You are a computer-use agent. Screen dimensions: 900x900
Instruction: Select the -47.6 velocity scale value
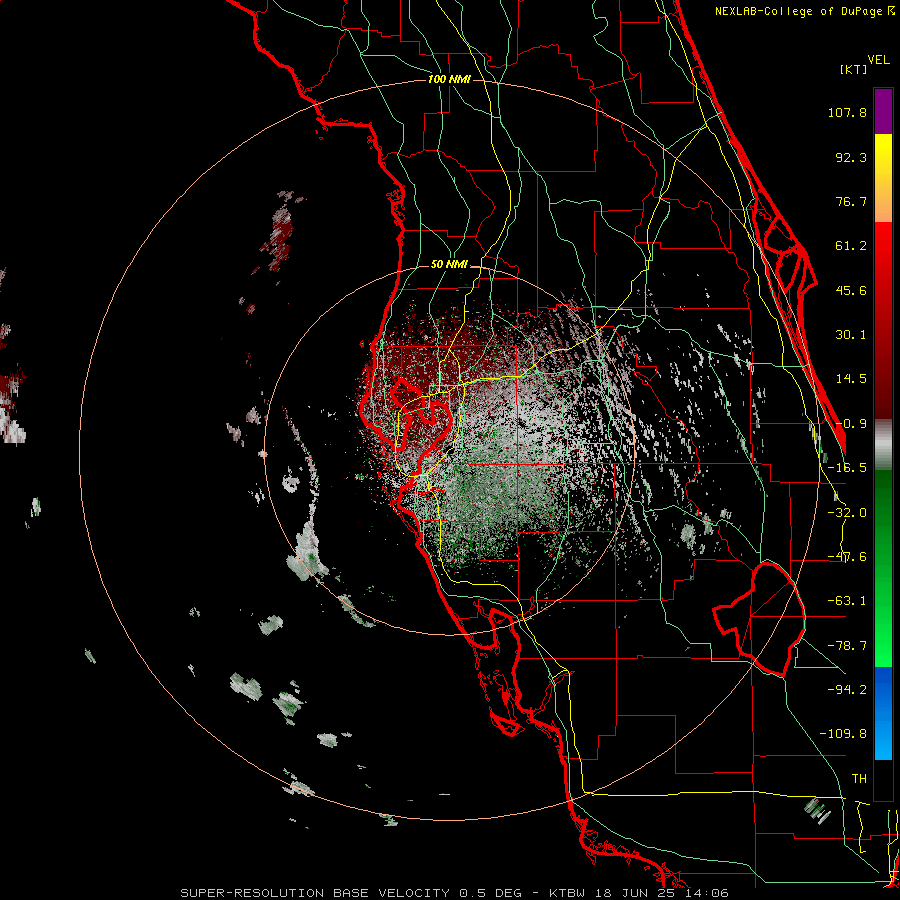coord(847,557)
